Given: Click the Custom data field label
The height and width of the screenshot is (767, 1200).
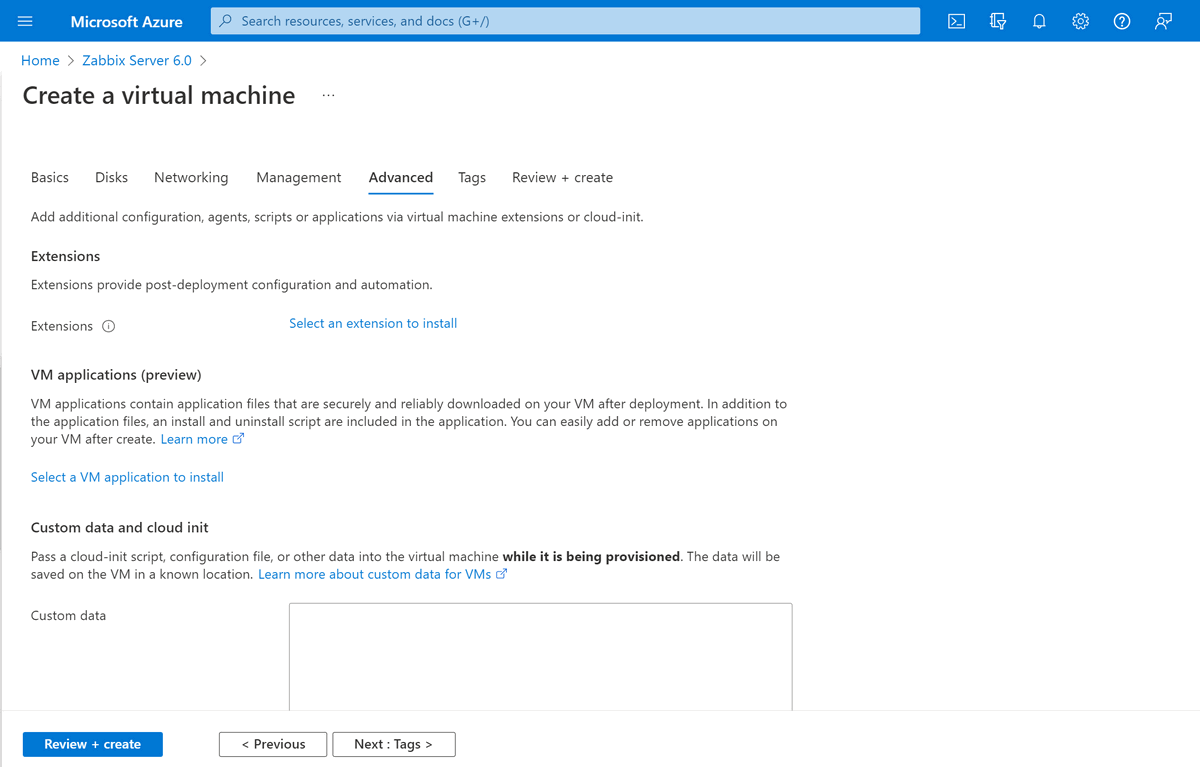Looking at the screenshot, I should tap(68, 616).
